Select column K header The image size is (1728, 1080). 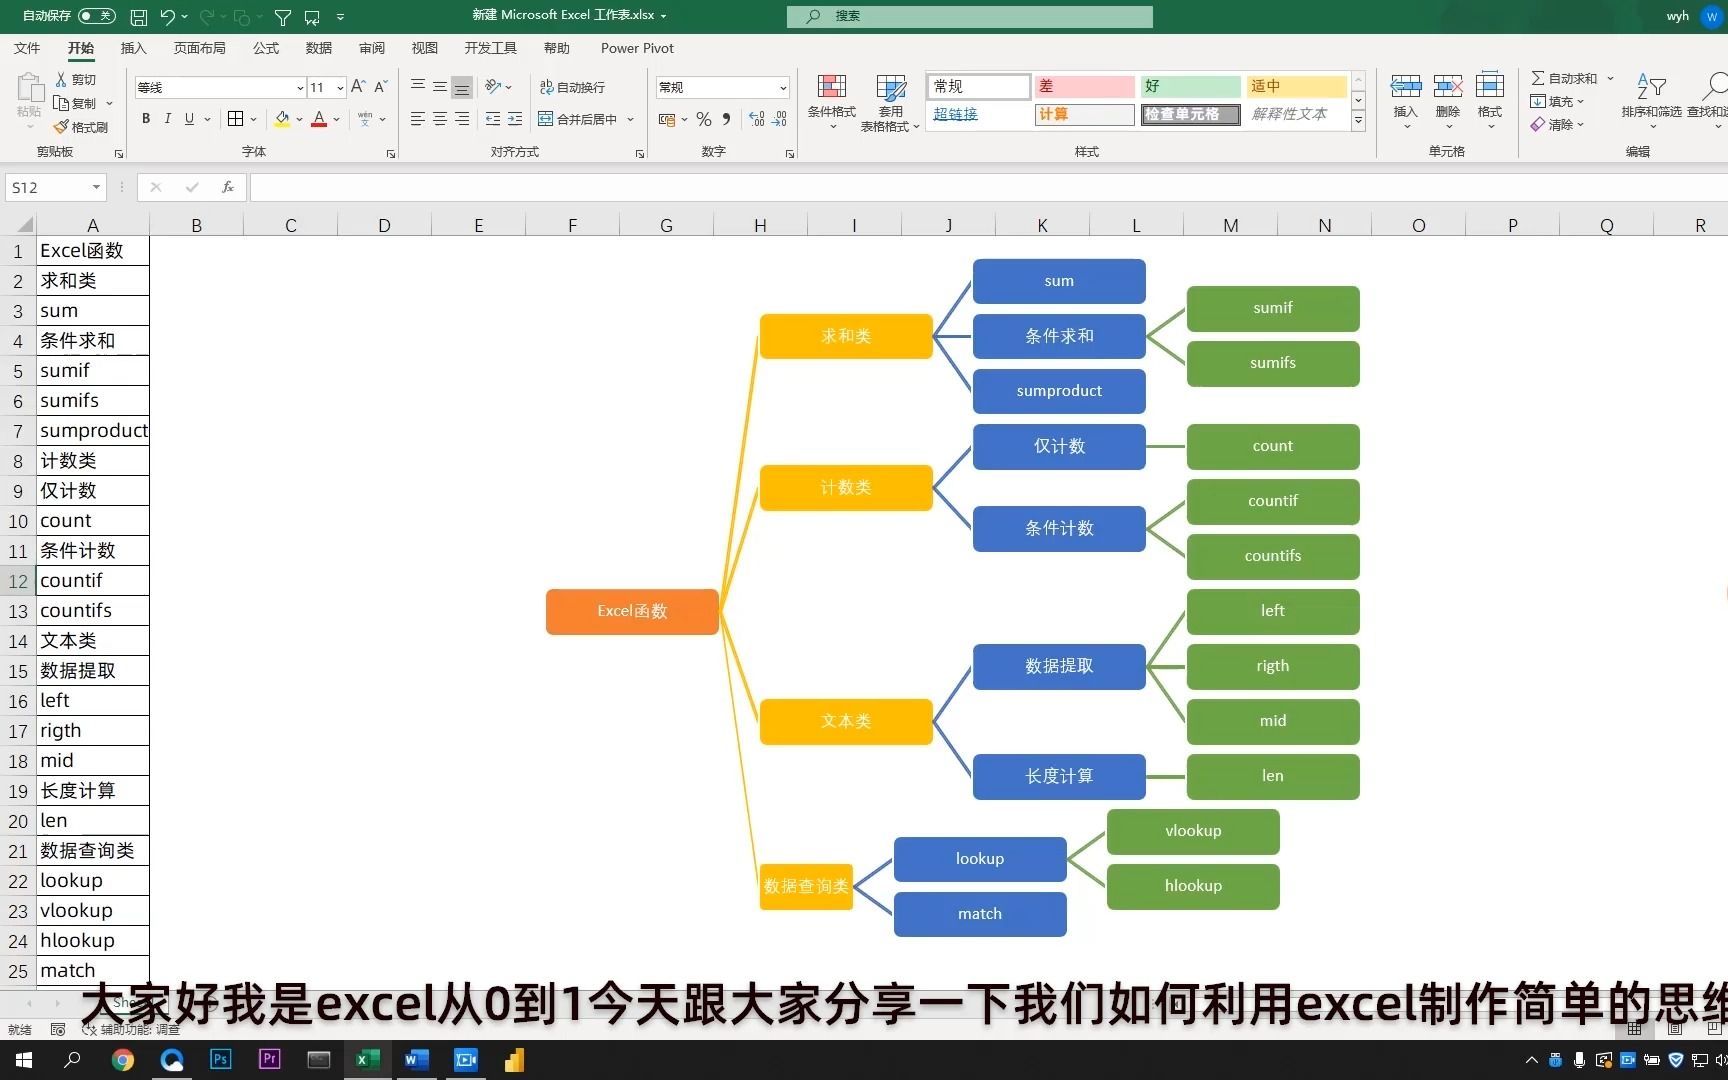click(x=1042, y=226)
